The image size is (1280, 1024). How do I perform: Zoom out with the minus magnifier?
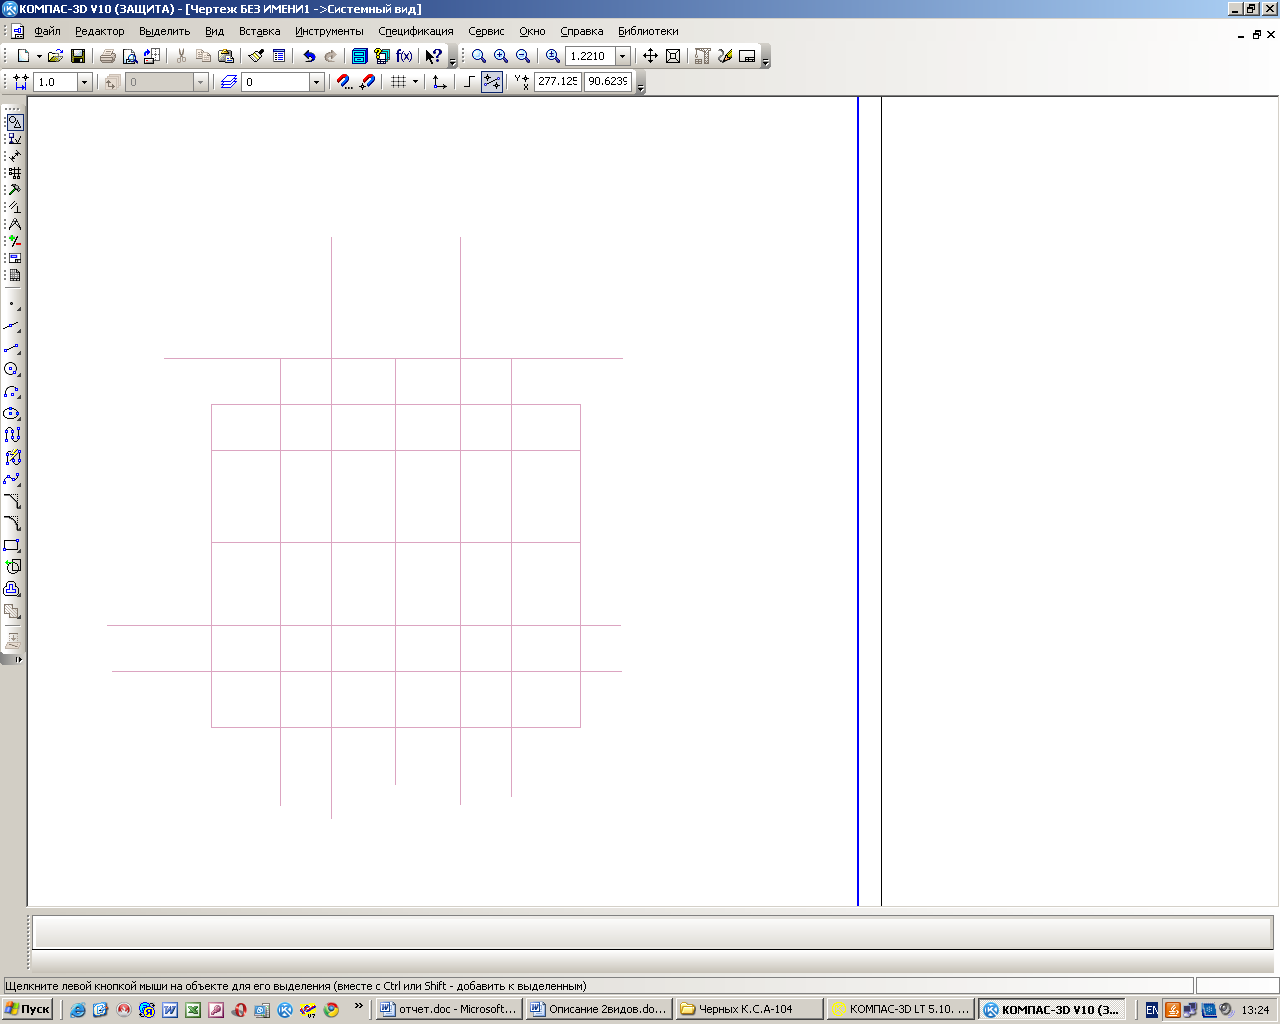click(x=523, y=56)
